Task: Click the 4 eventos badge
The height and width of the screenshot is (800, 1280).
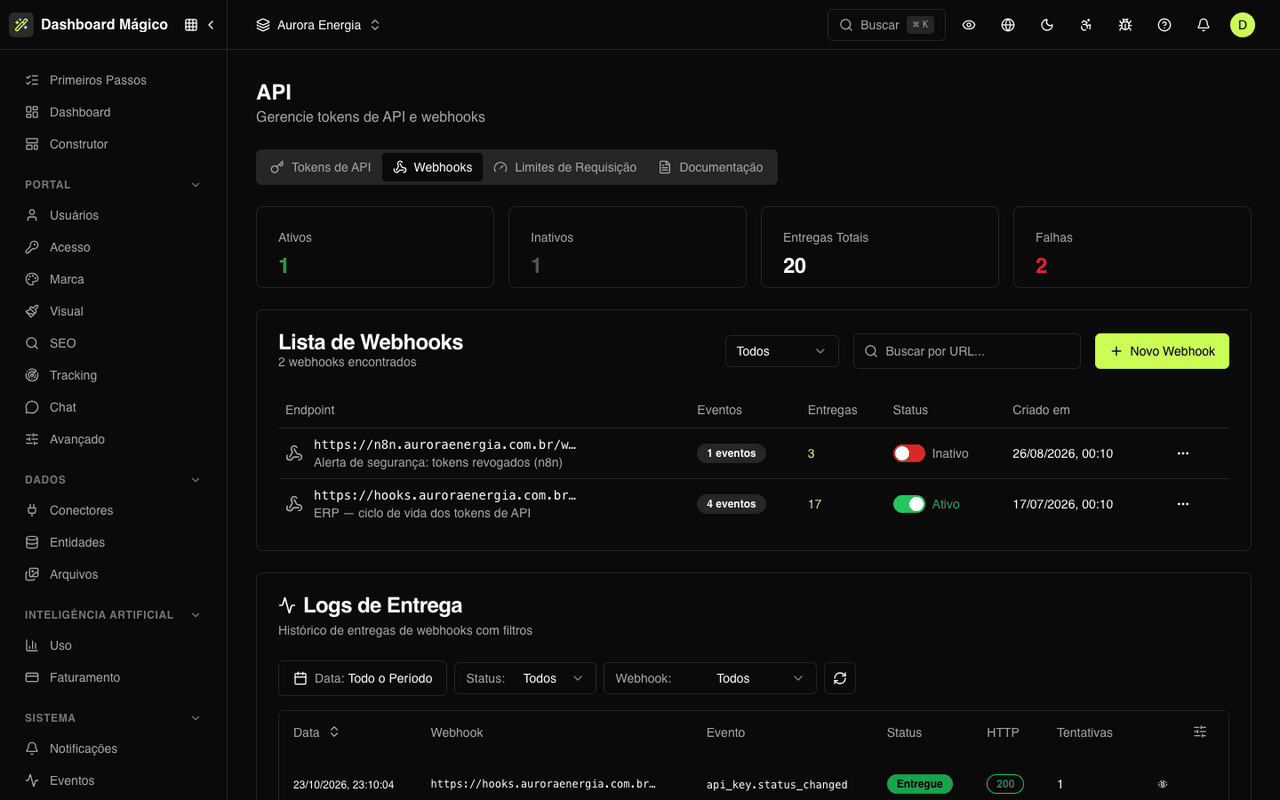Action: [731, 504]
